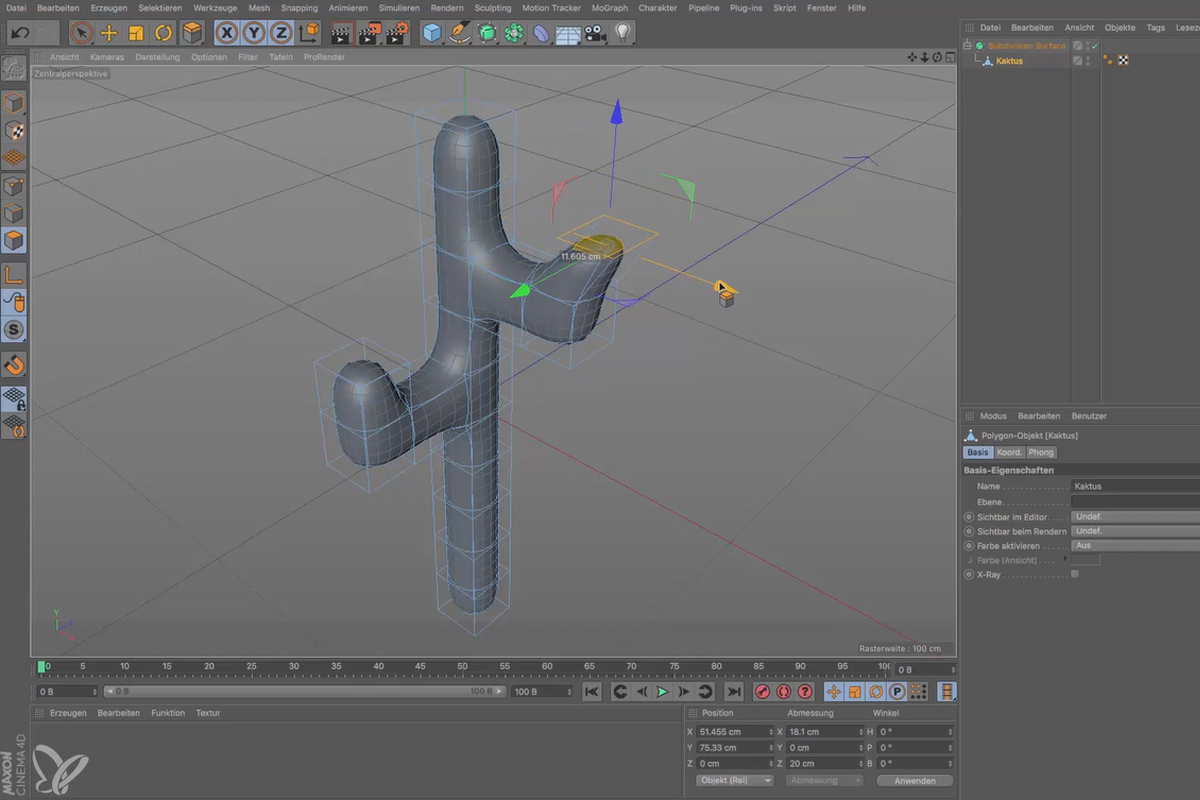Click viewport orbit navigation icon

click(937, 57)
